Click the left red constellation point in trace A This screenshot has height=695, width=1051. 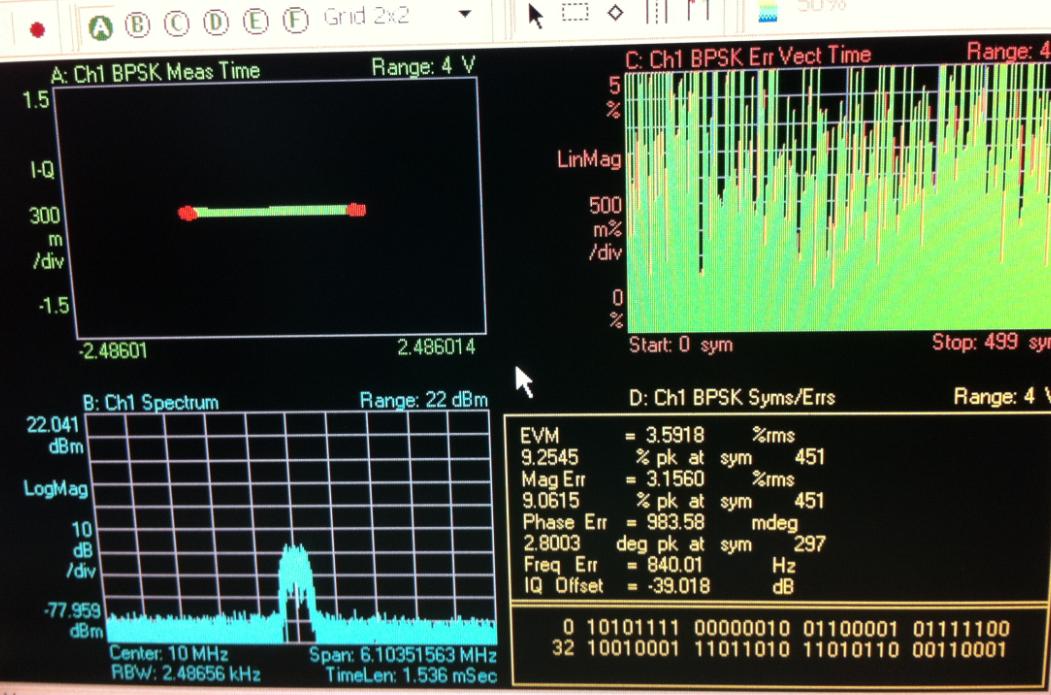click(x=187, y=213)
